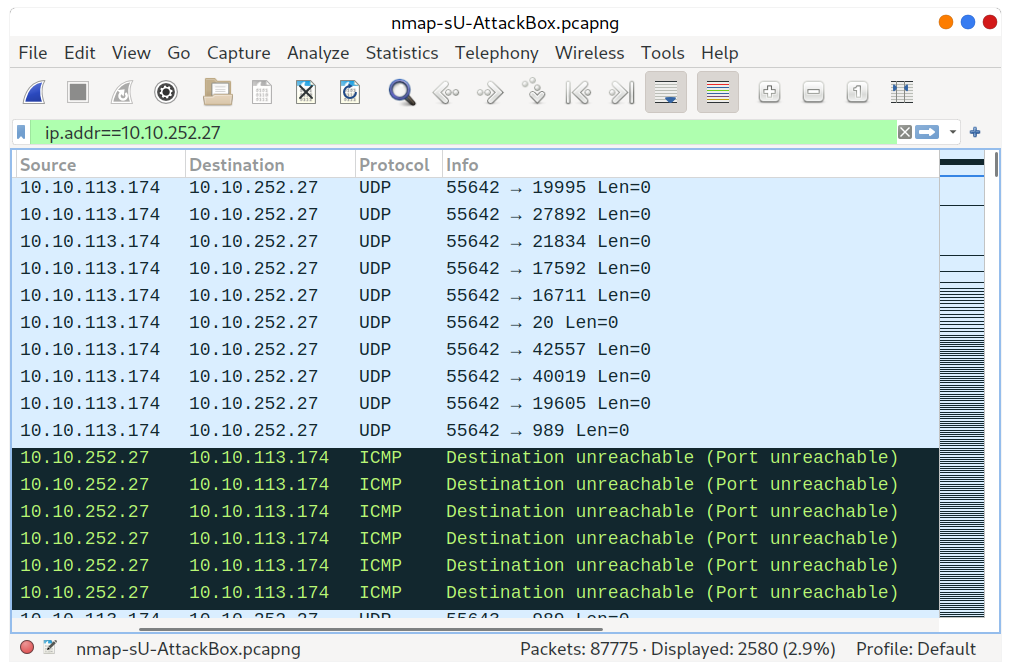Open the Capture menu
The width and height of the screenshot is (1011, 671).
tap(239, 53)
